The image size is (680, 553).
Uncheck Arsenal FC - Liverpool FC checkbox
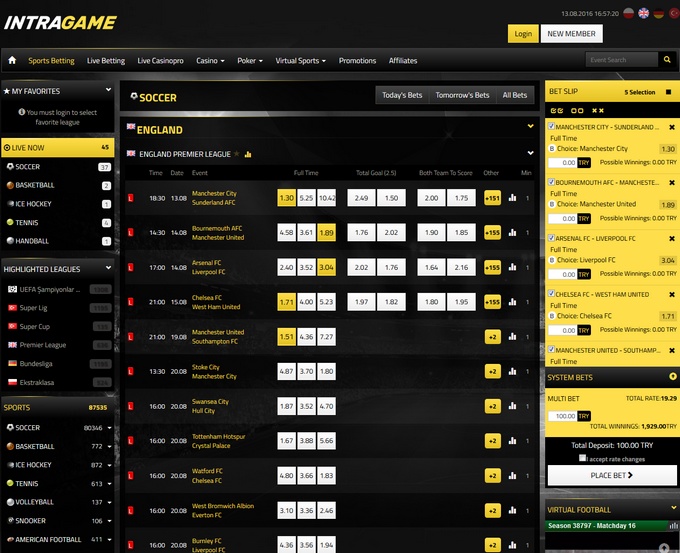pyautogui.click(x=551, y=238)
